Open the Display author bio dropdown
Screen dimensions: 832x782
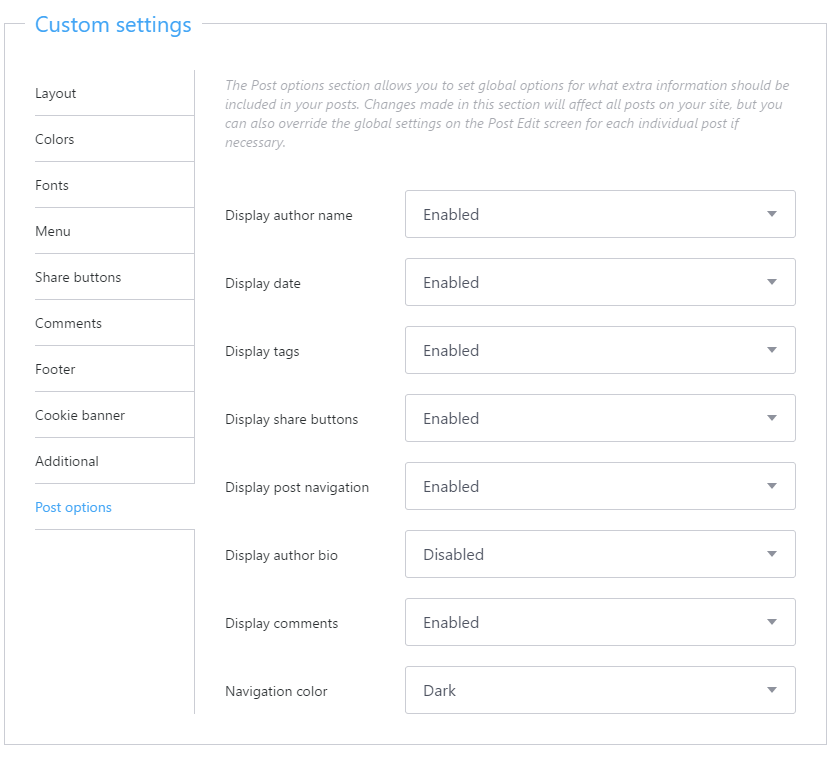(x=600, y=554)
